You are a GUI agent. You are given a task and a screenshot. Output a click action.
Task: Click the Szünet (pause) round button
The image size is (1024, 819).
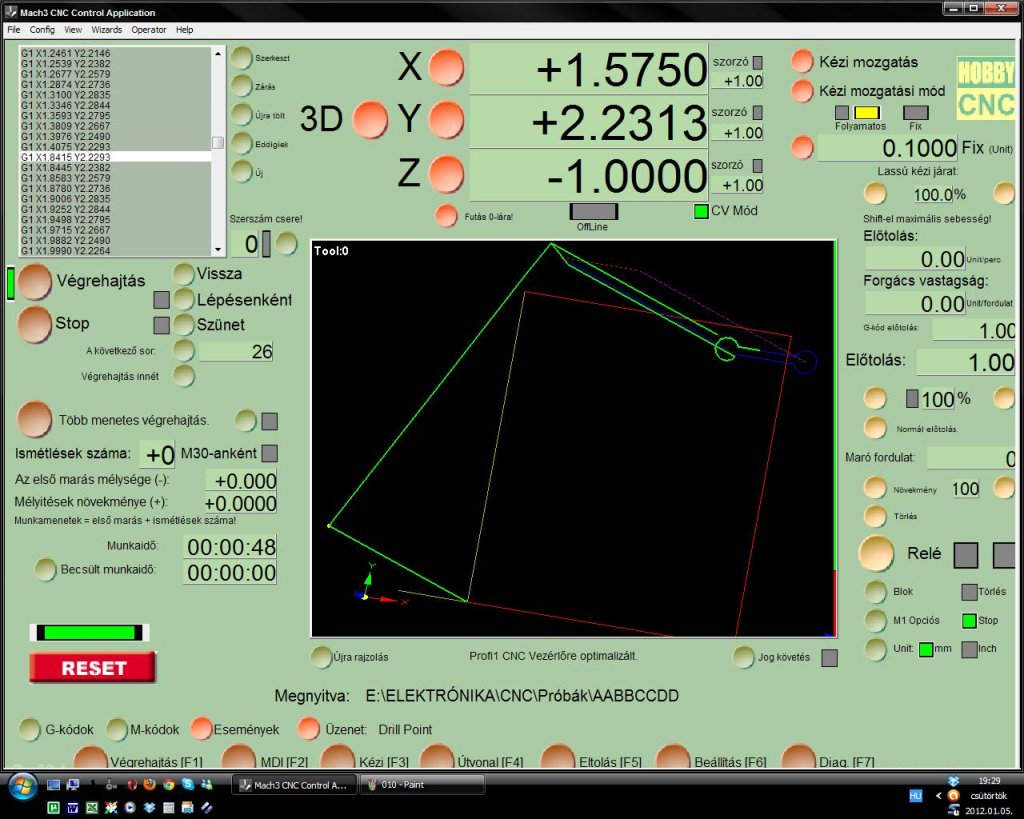coord(184,324)
